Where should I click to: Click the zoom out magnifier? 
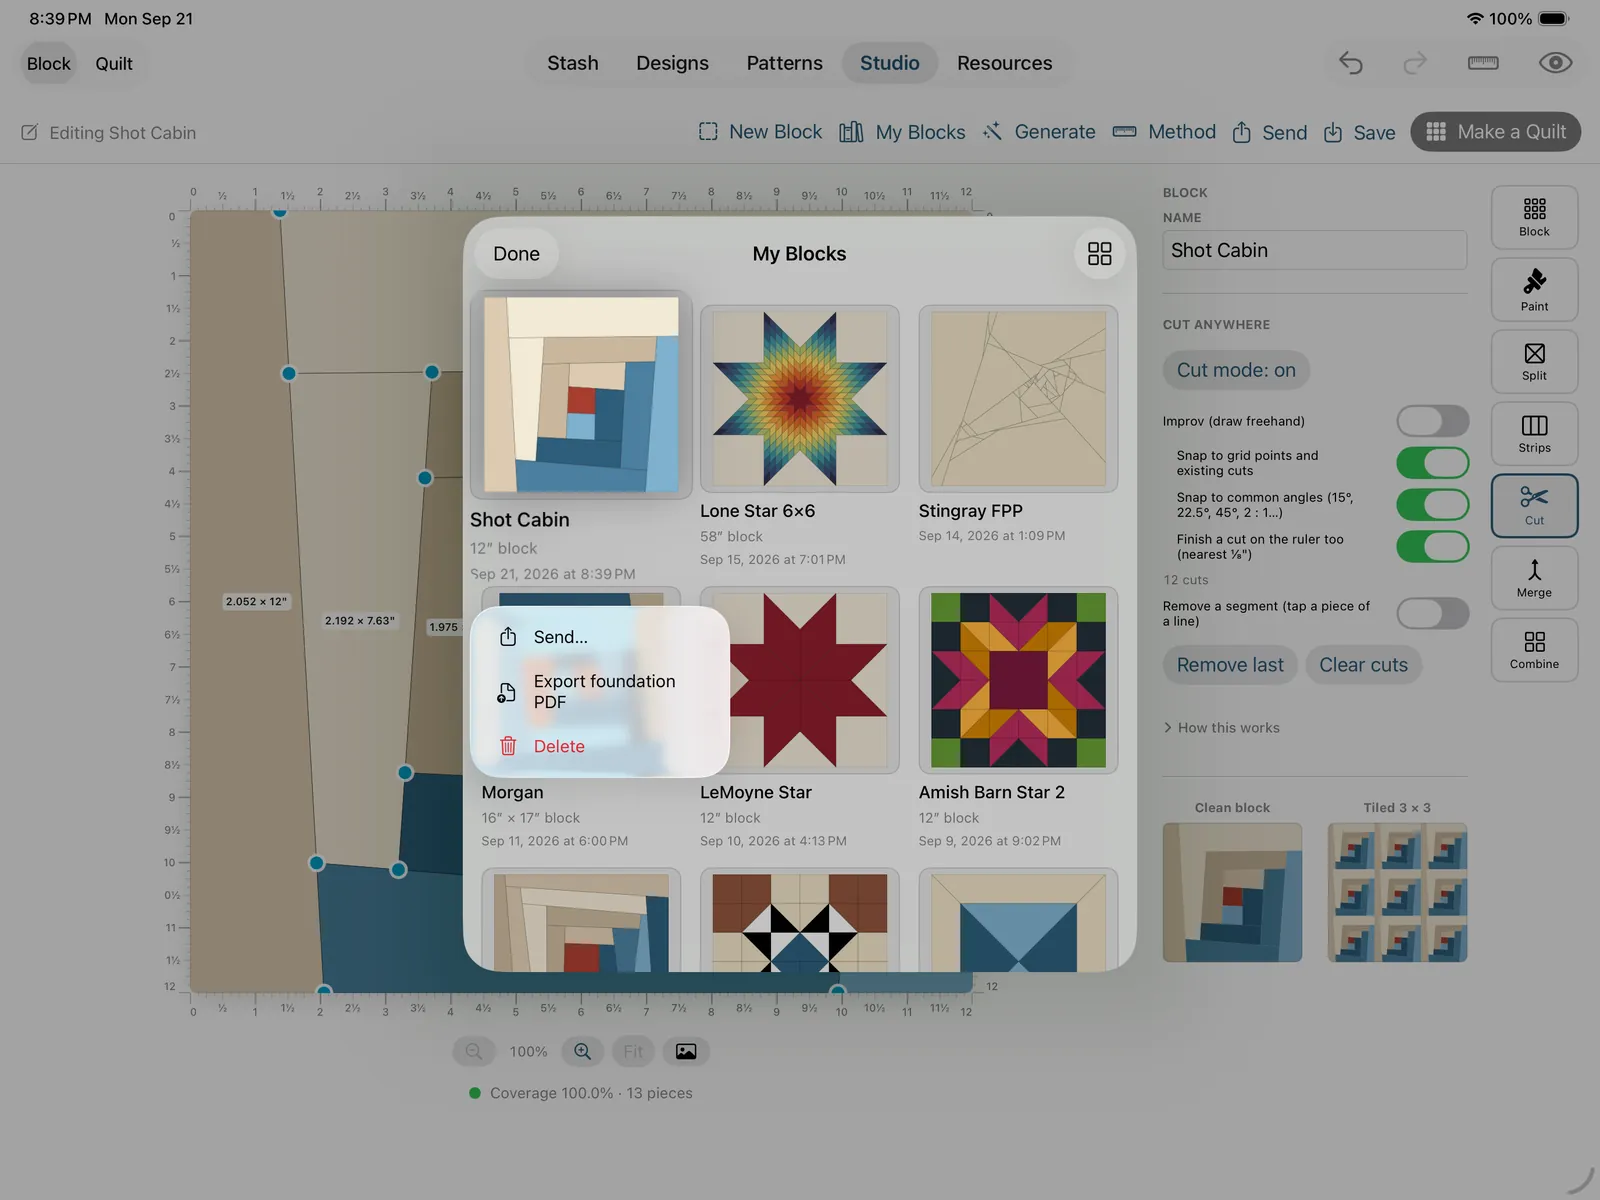[x=474, y=1051]
